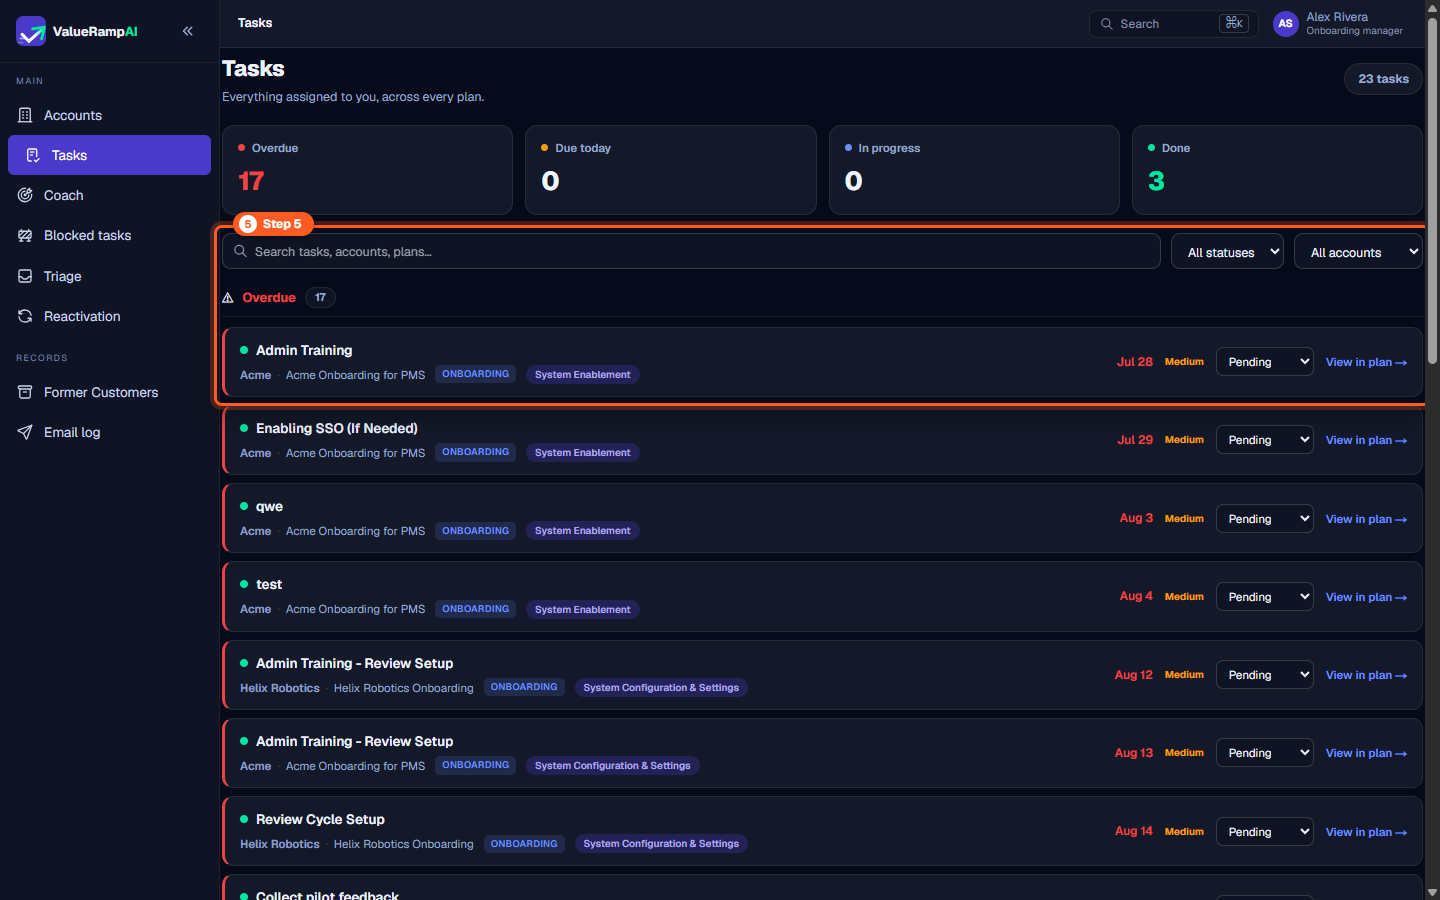Click the Blocked tasks icon
Screen dimensions: 1440x900
pyautogui.click(x=25, y=235)
